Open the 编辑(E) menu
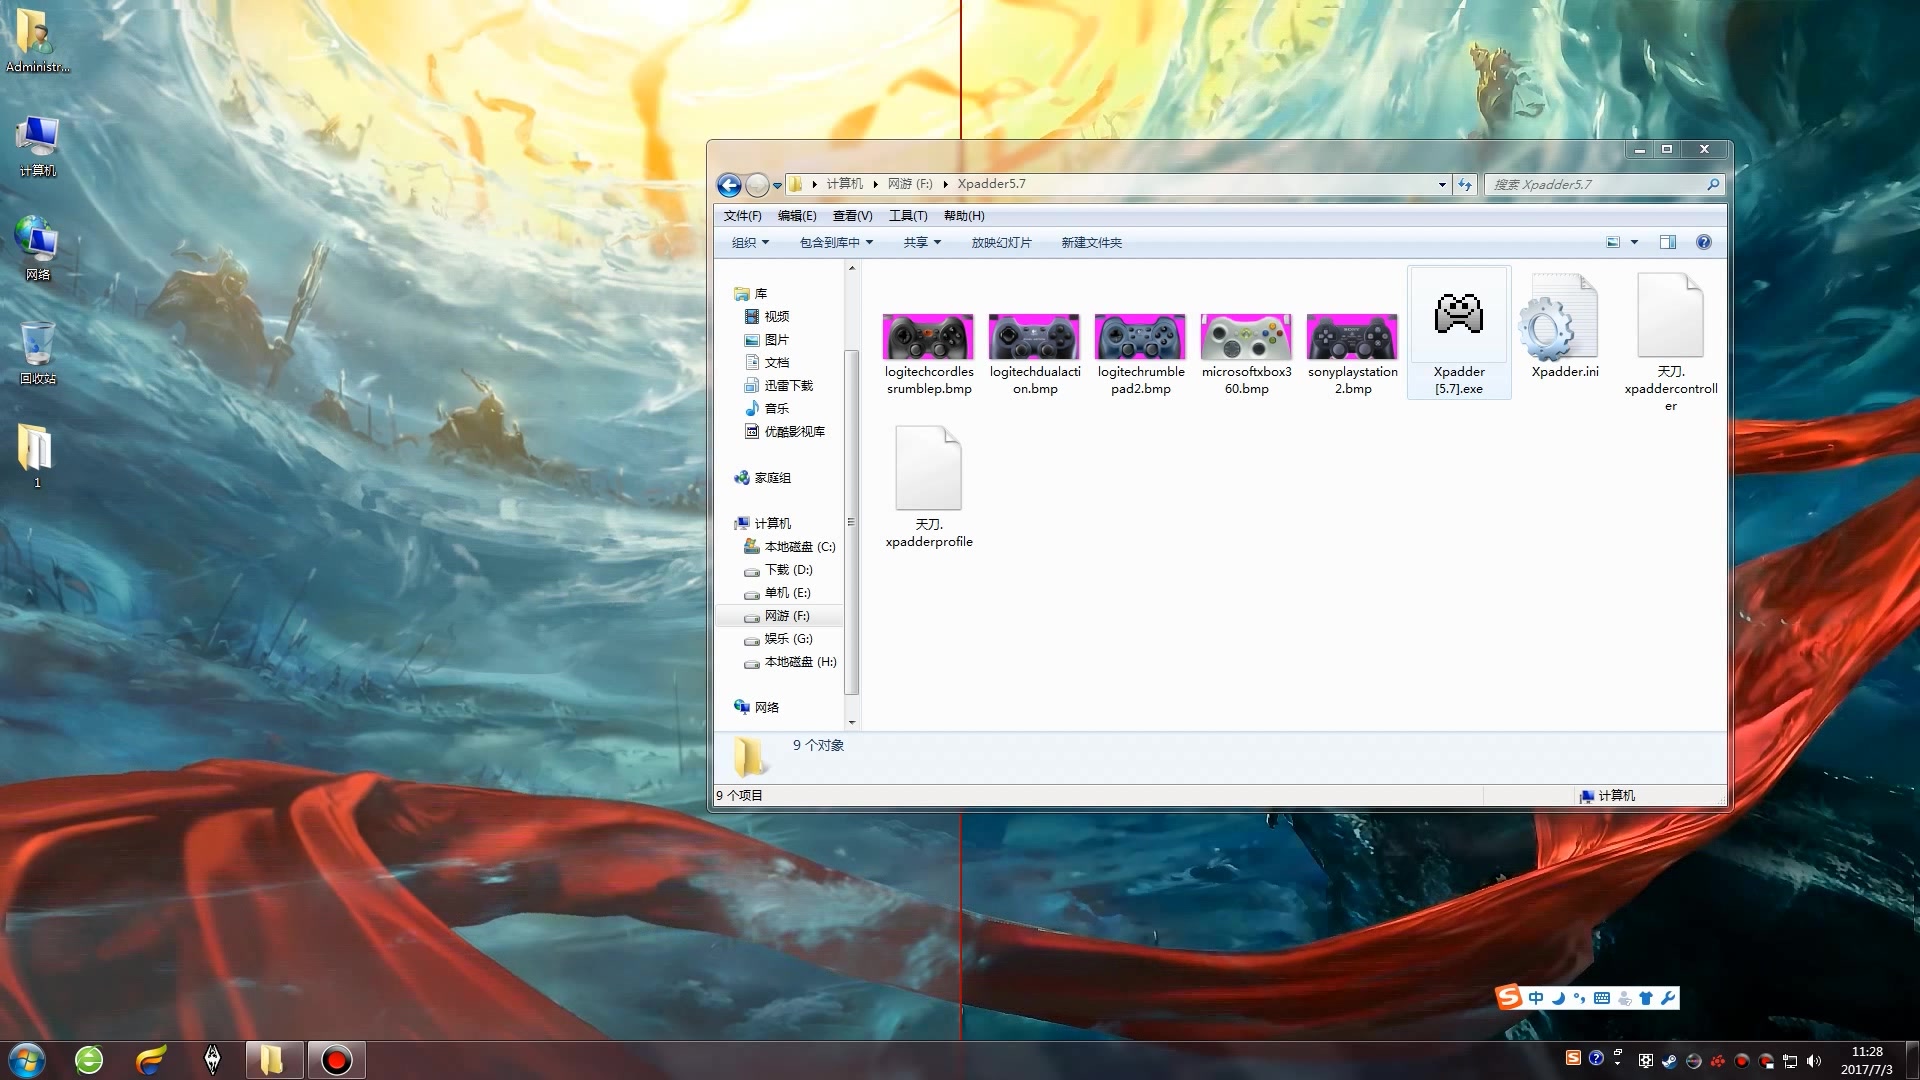 pos(797,216)
